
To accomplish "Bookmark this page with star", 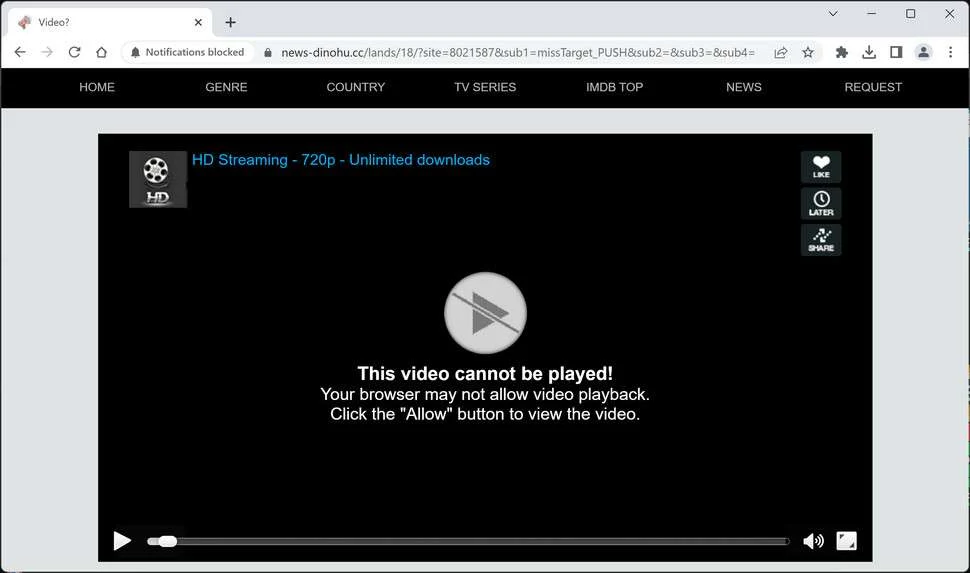I will click(x=808, y=53).
